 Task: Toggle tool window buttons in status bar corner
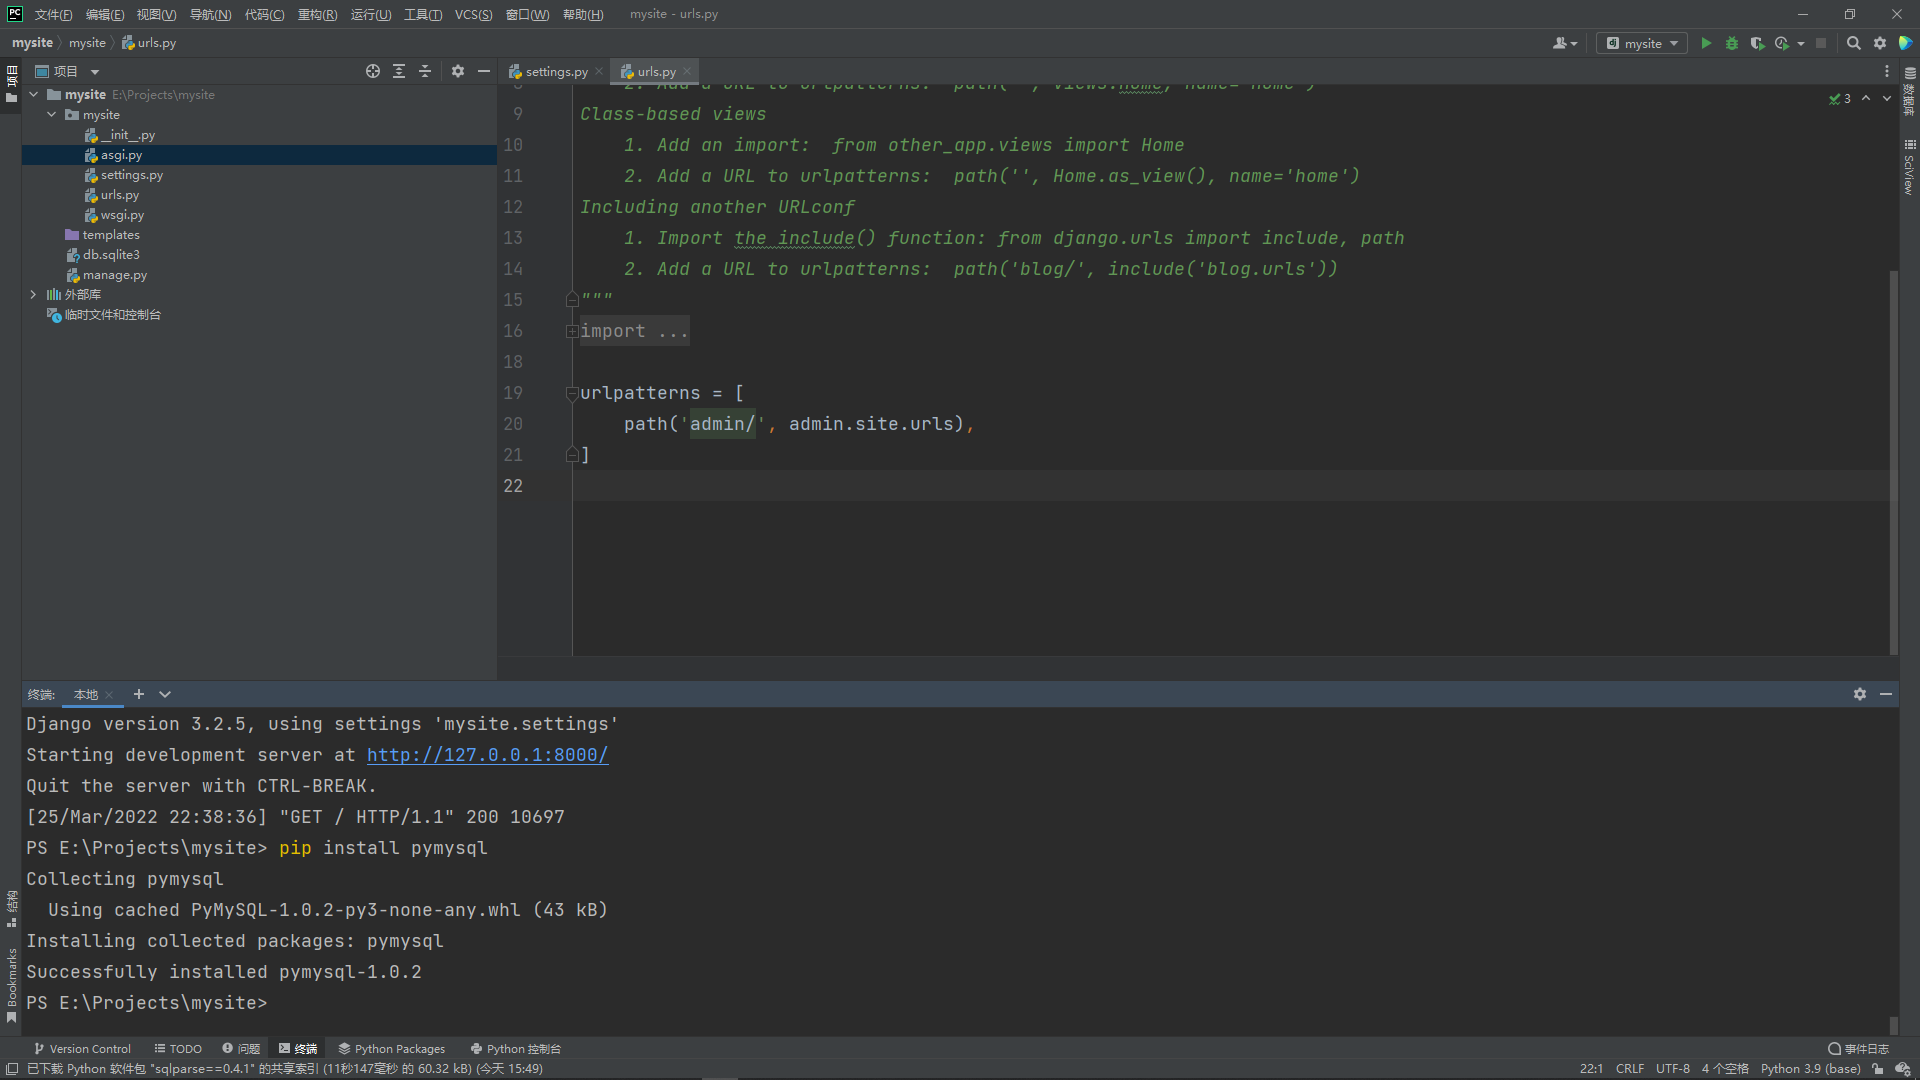tap(11, 1069)
